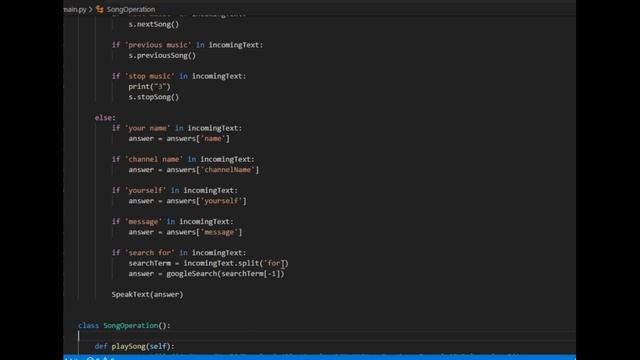Click the class symbol icon beside SongOperation breadcrumb

100,9
